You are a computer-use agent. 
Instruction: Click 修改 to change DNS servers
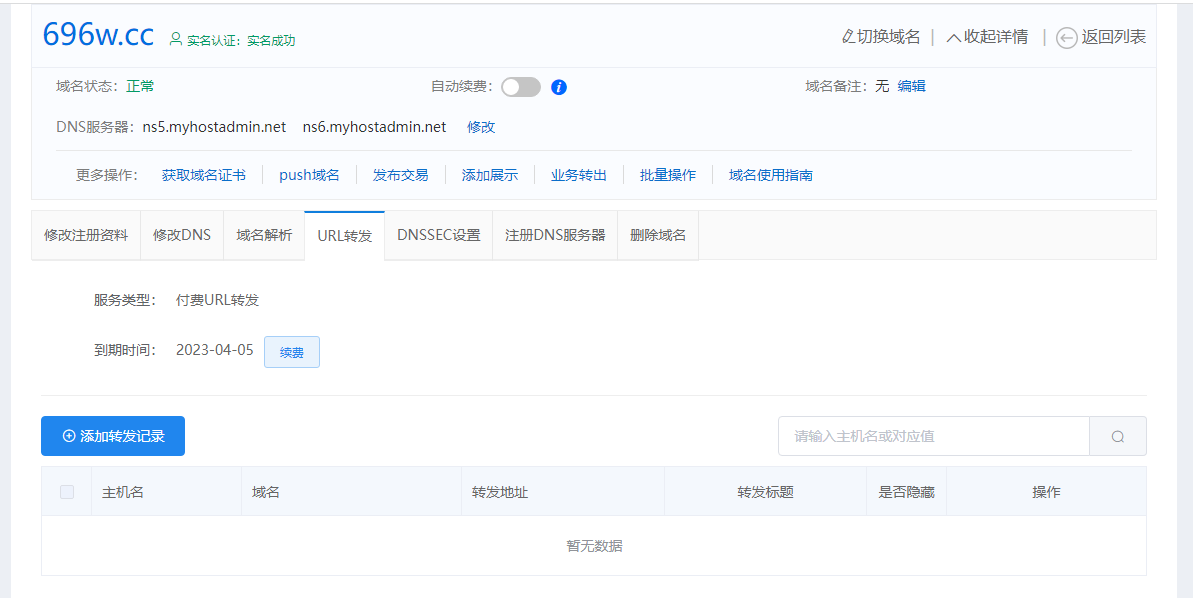tap(481, 127)
